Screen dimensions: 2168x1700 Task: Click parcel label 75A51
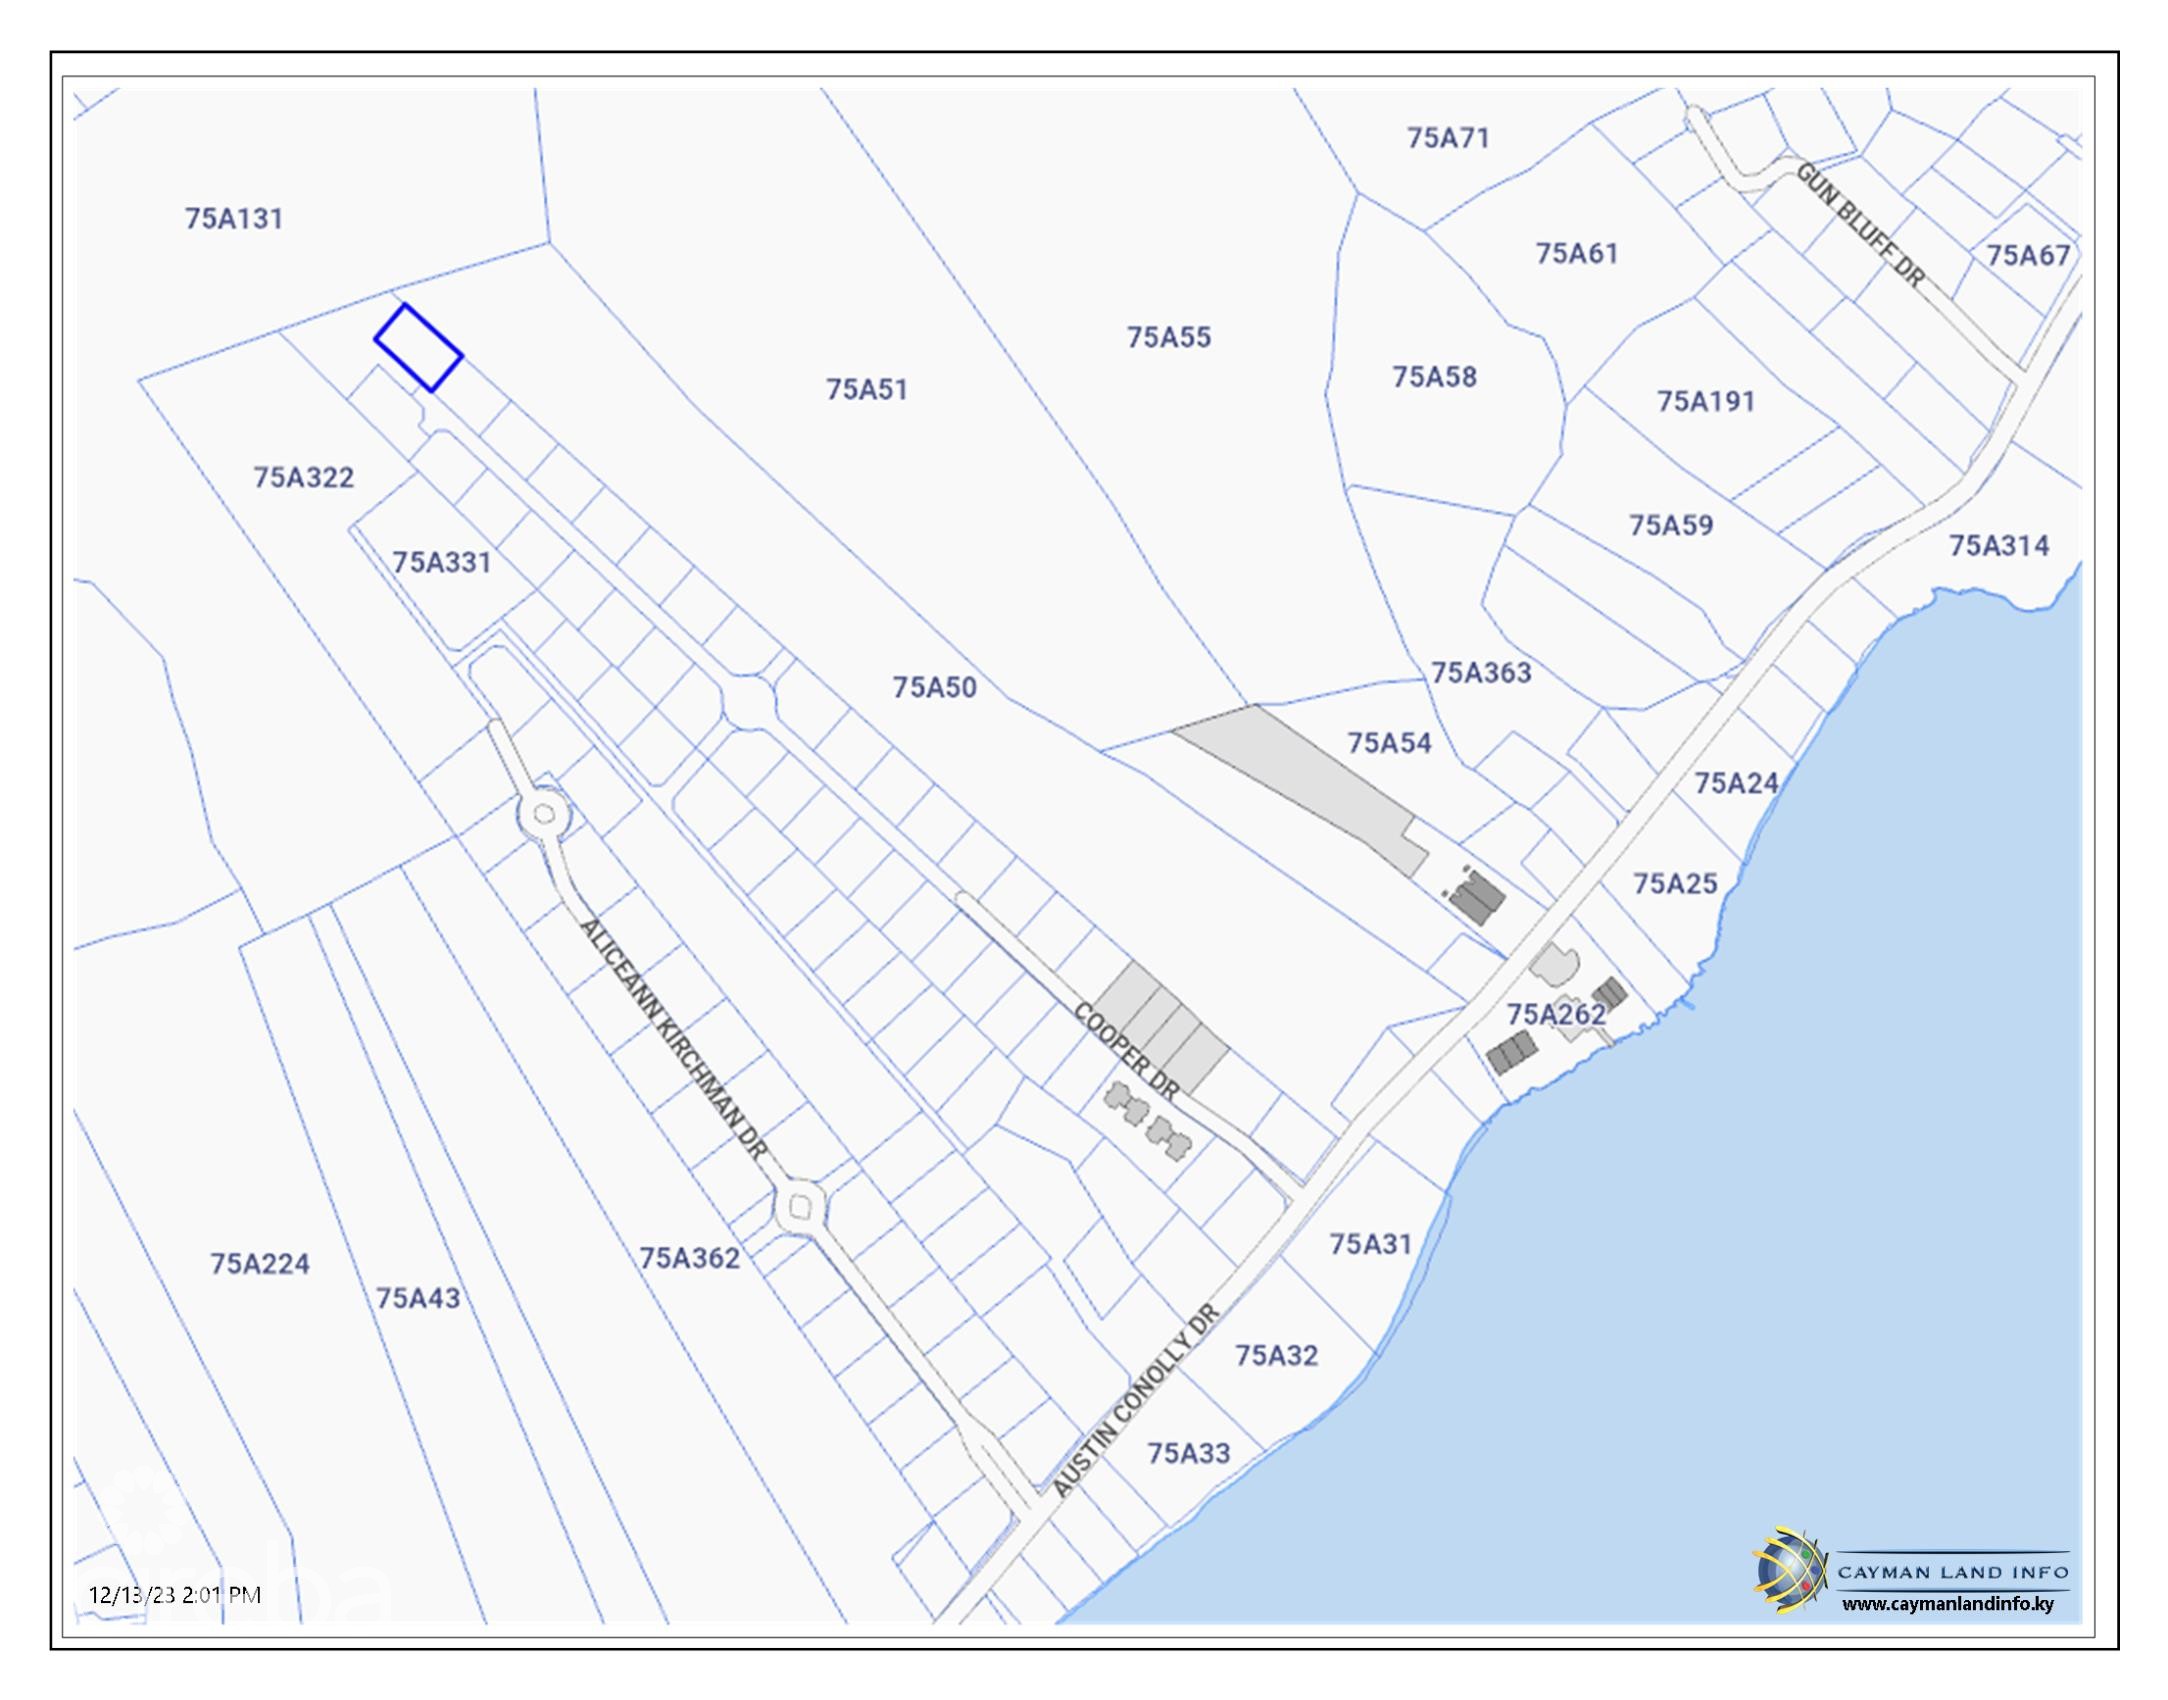tap(866, 389)
